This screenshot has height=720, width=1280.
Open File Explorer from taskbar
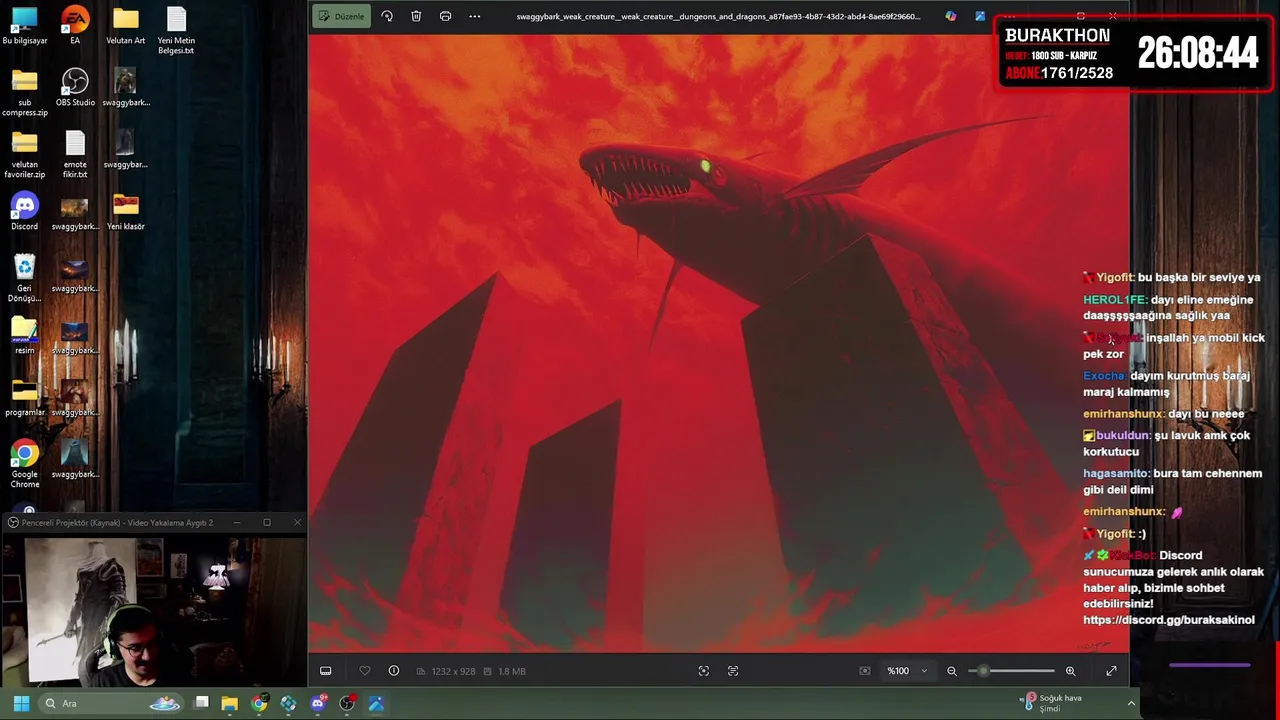(x=230, y=703)
